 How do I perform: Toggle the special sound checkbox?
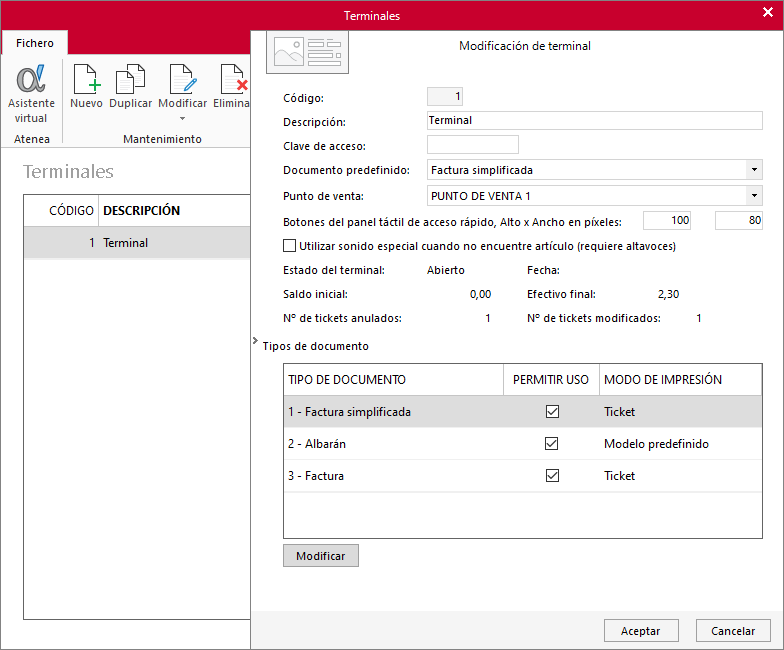click(x=290, y=246)
